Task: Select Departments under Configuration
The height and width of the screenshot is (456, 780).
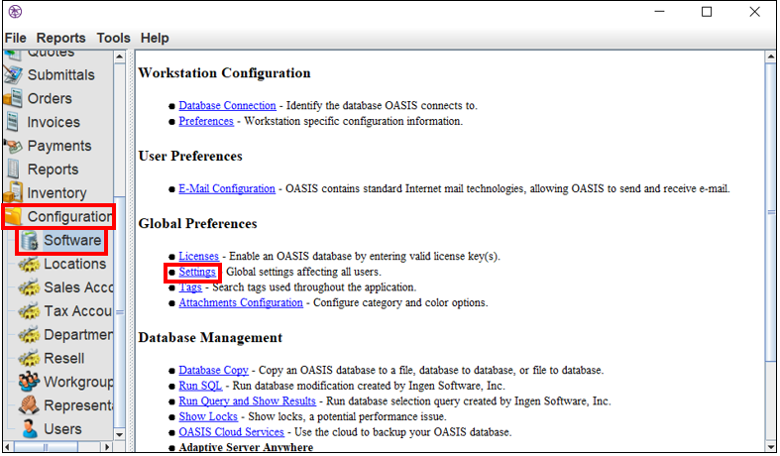Action: pos(79,335)
